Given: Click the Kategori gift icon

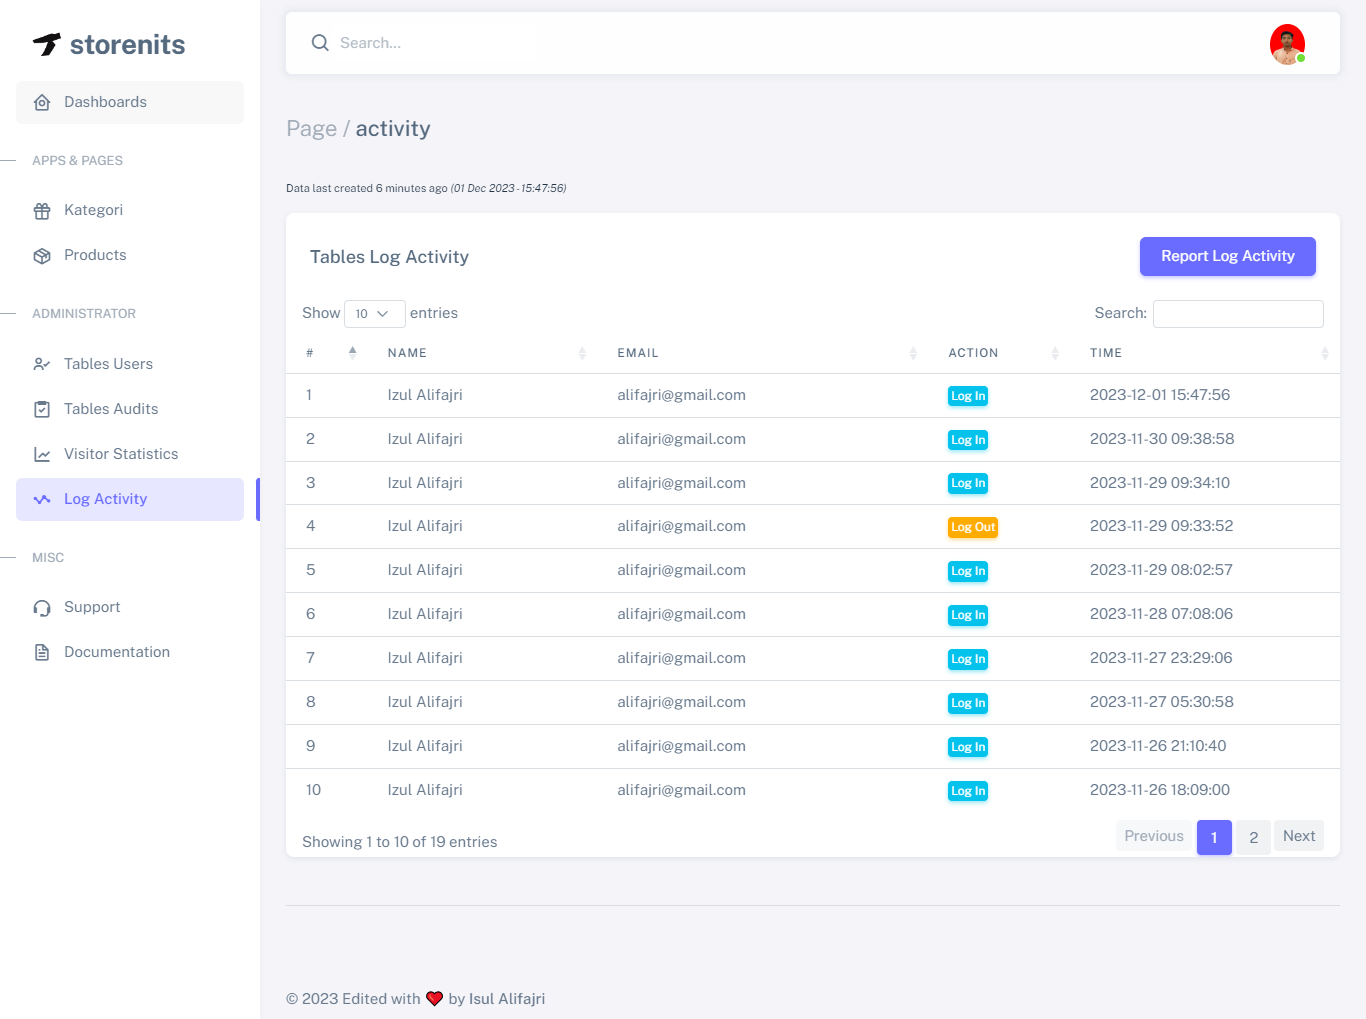Looking at the screenshot, I should point(42,211).
